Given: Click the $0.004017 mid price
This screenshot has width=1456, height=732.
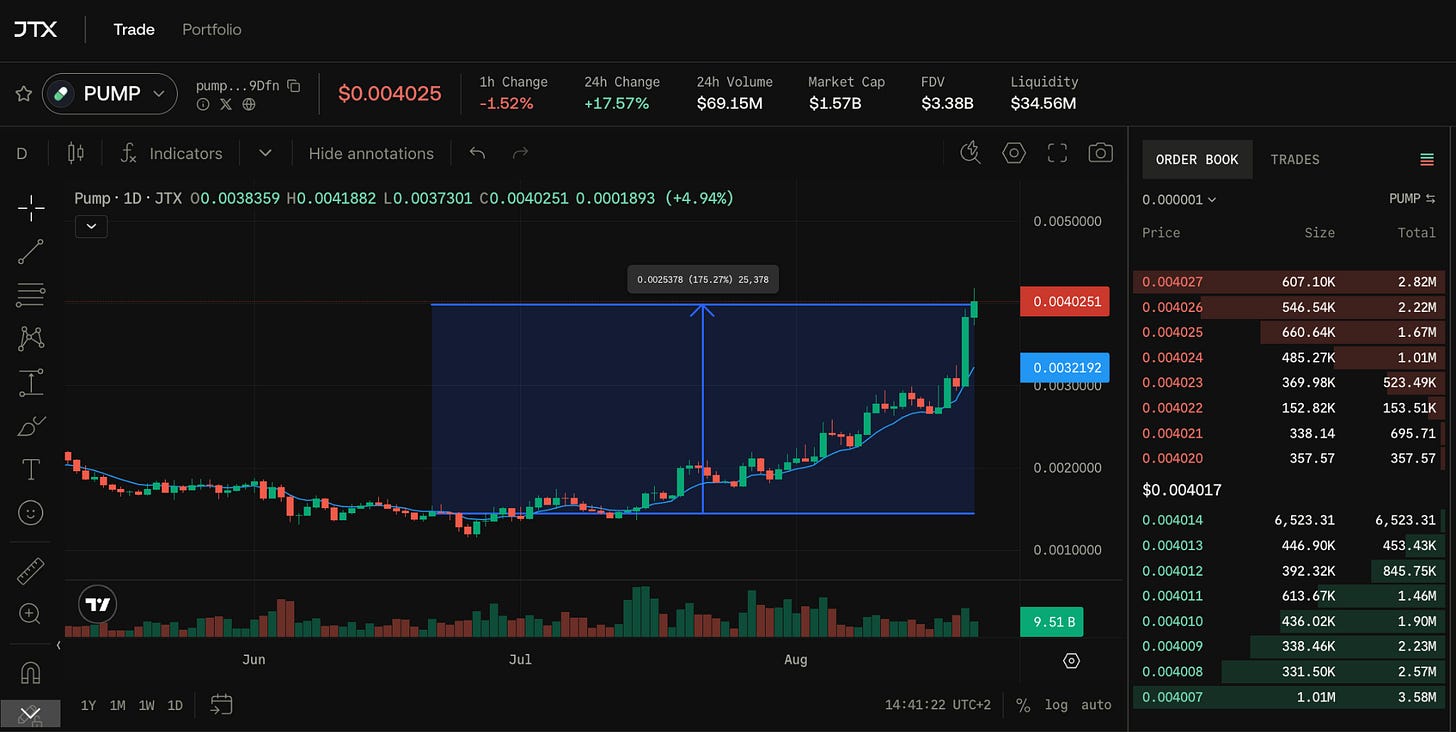Looking at the screenshot, I should point(1182,490).
